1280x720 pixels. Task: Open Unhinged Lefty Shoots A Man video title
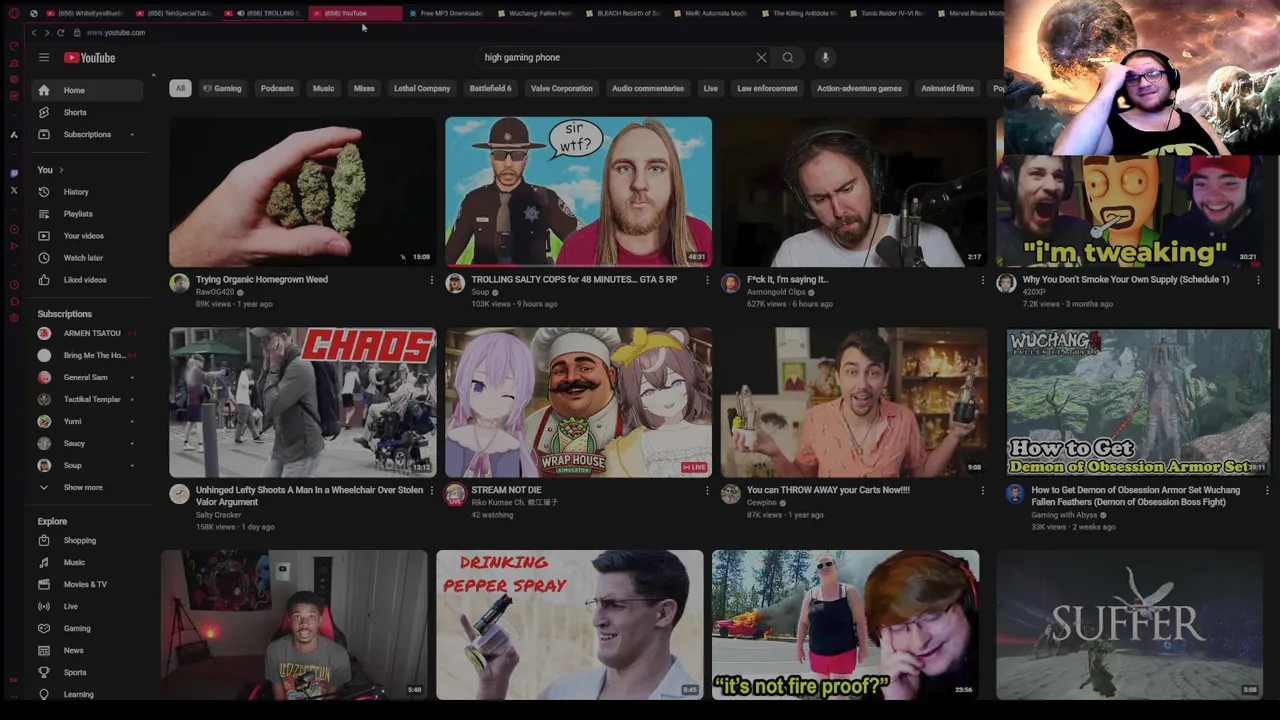[309, 496]
